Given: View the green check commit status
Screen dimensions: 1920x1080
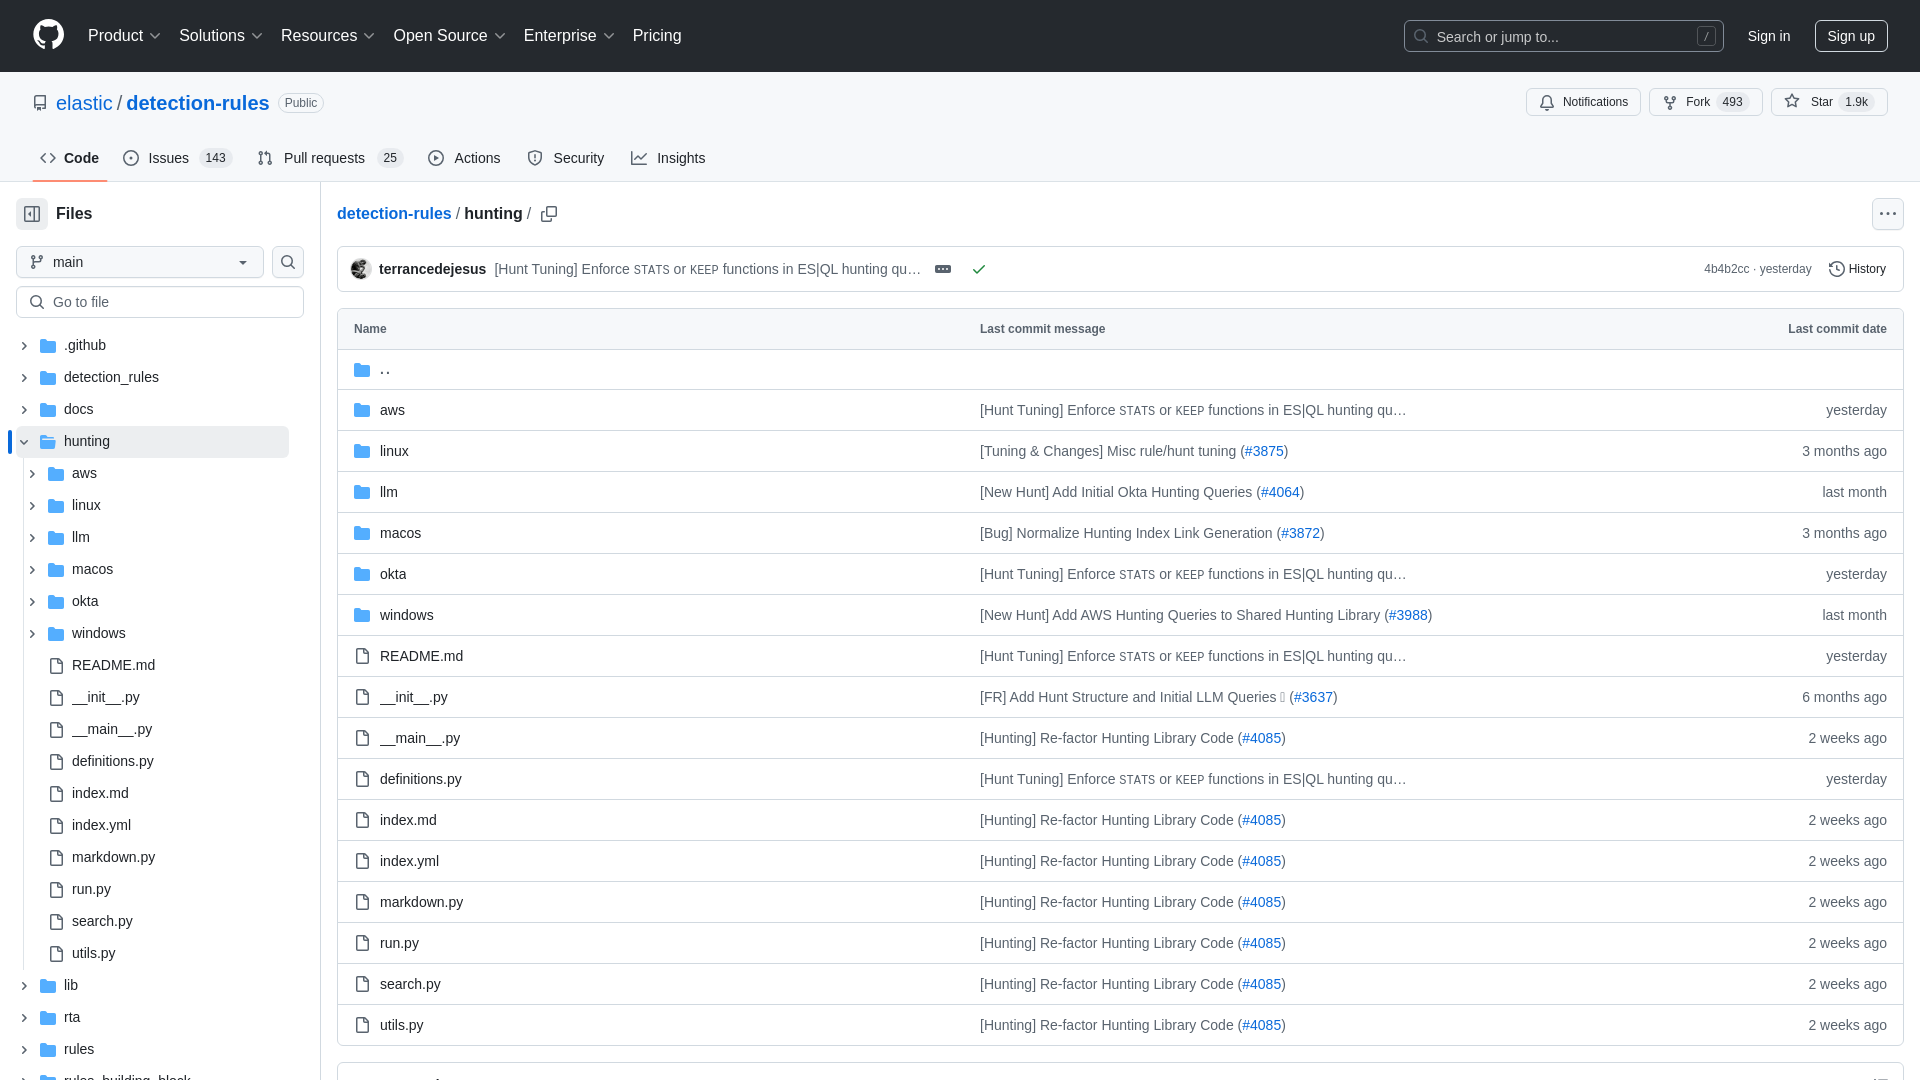Looking at the screenshot, I should 979,269.
